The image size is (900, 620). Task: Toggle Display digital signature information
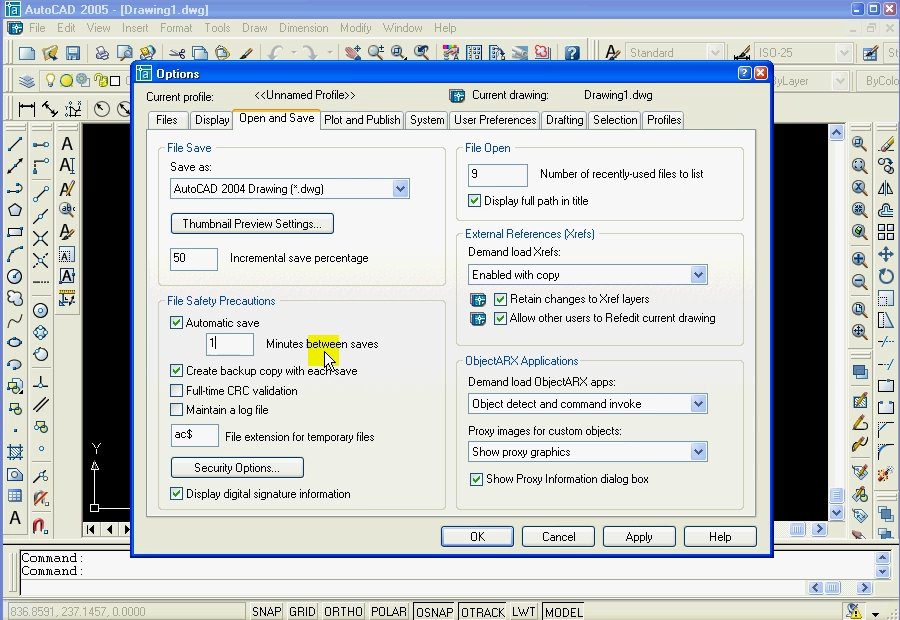[176, 494]
